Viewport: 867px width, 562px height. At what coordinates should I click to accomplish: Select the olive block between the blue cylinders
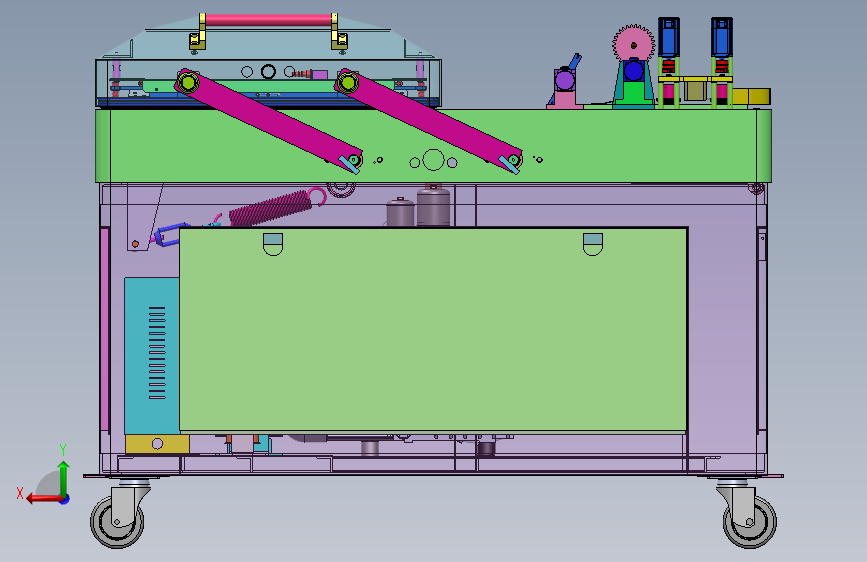[x=695, y=90]
